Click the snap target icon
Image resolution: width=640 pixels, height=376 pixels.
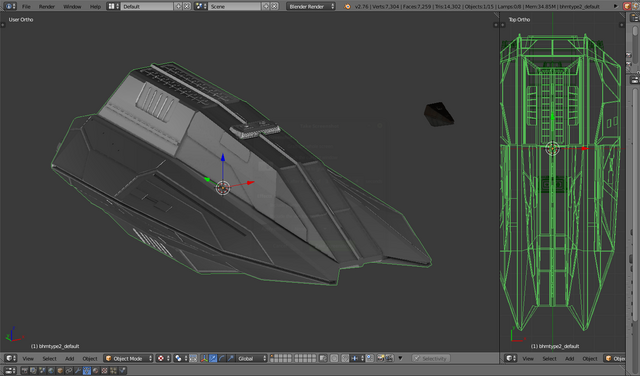(x=370, y=358)
